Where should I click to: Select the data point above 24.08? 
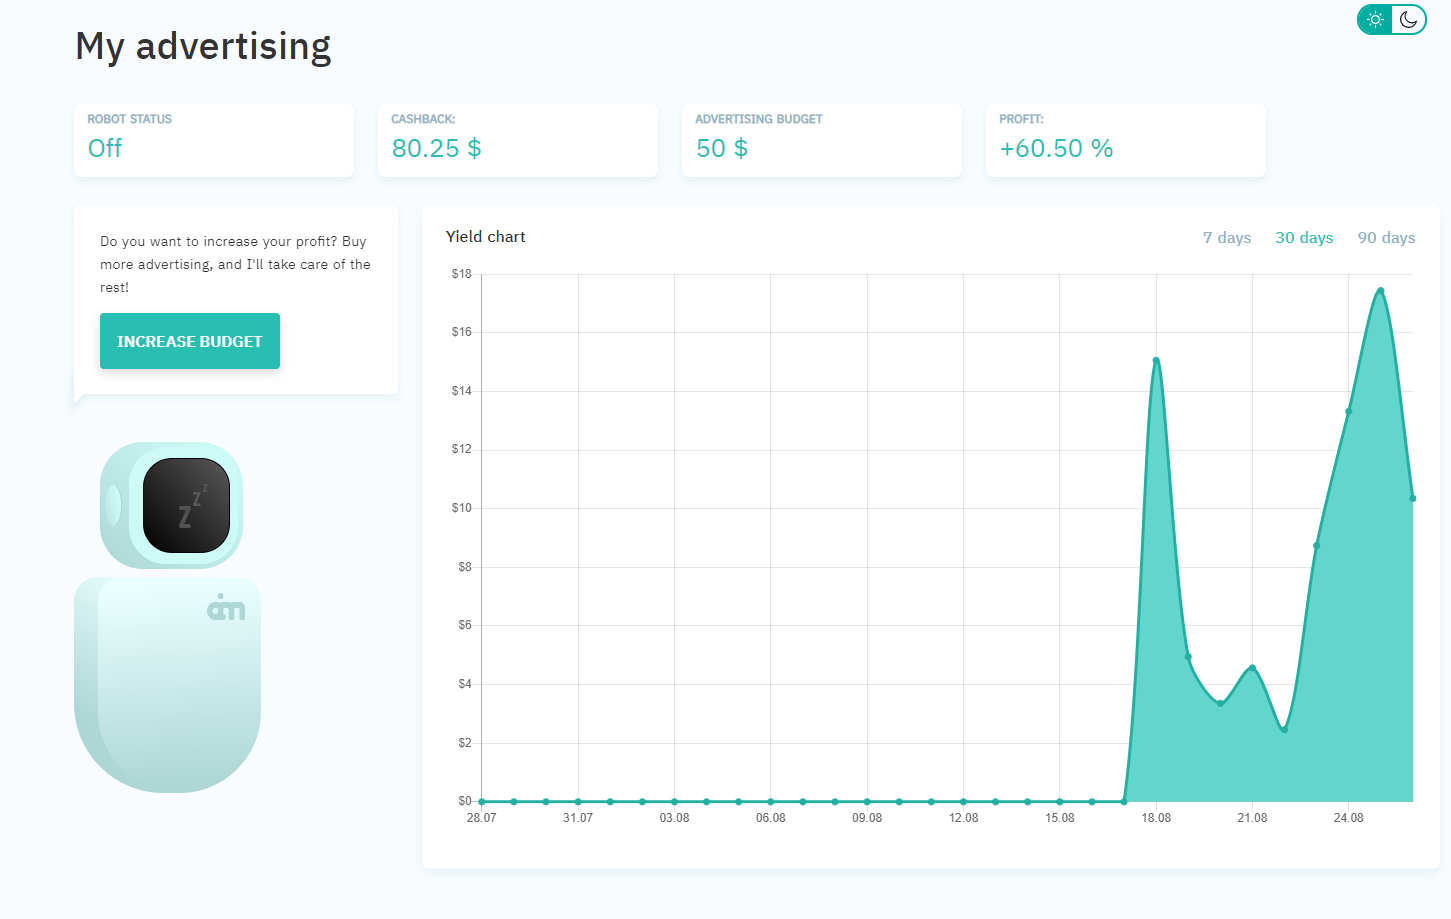tap(1348, 411)
